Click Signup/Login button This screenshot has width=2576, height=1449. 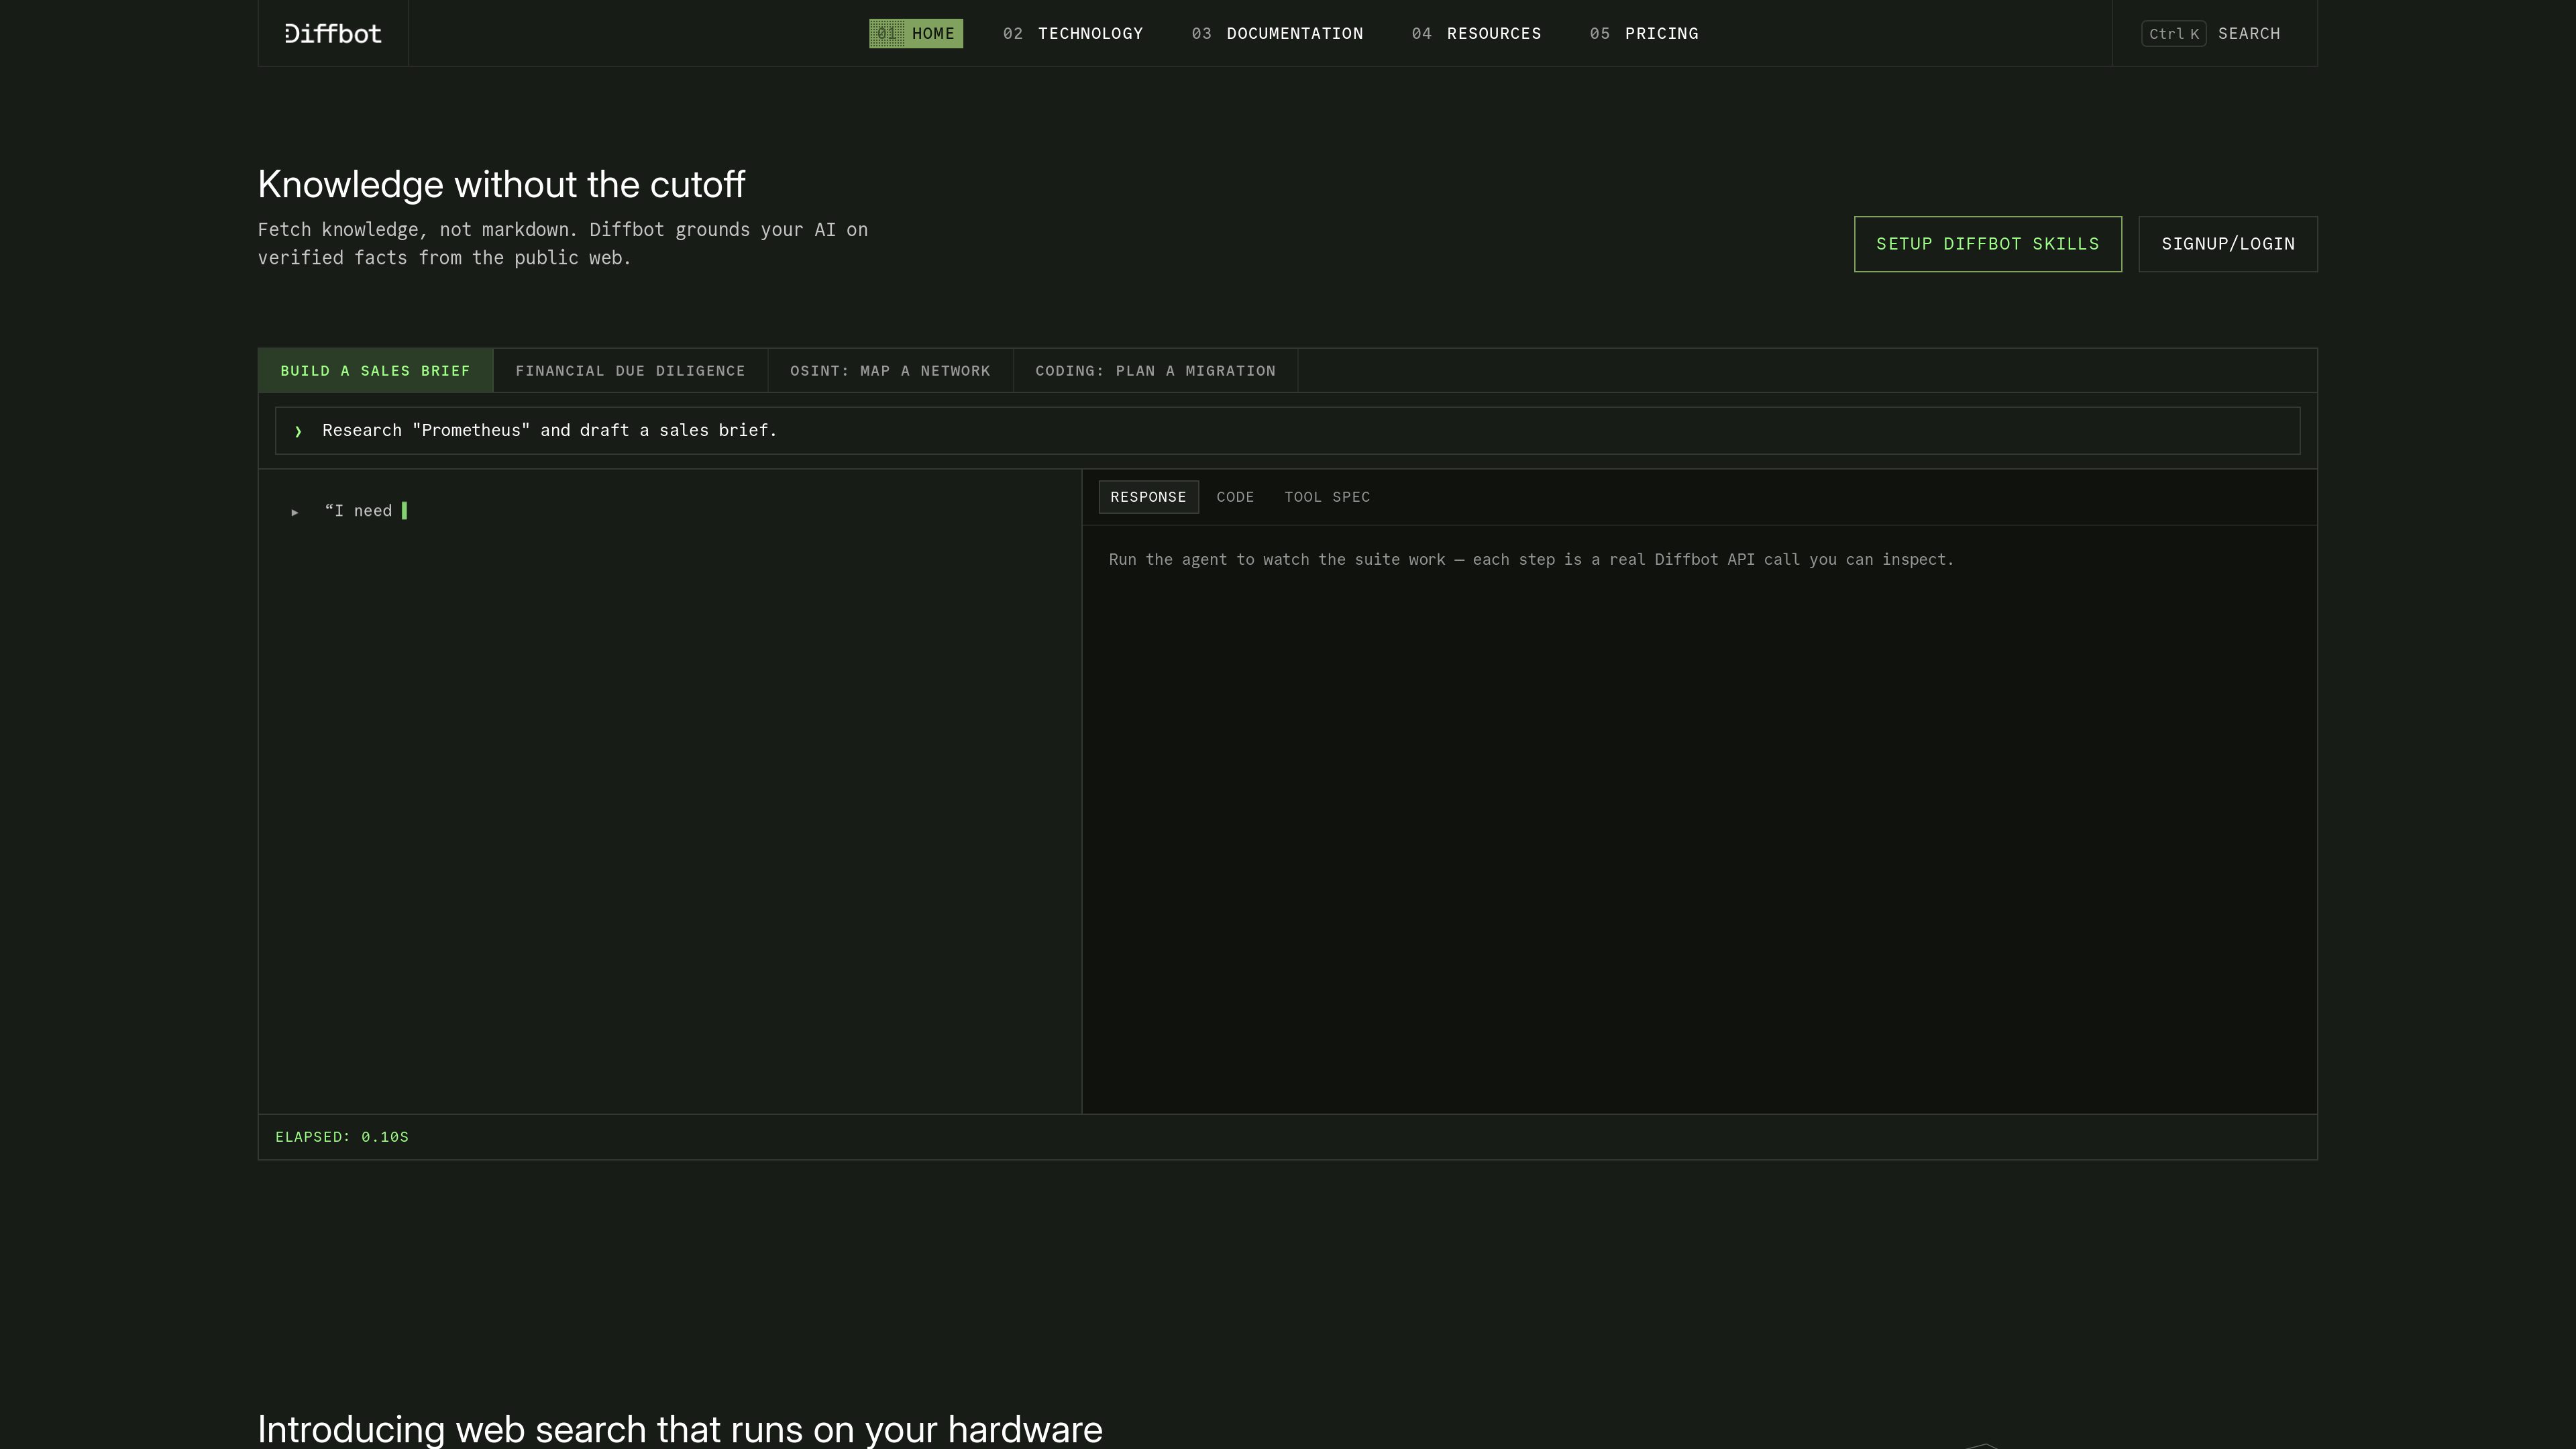(2227, 244)
